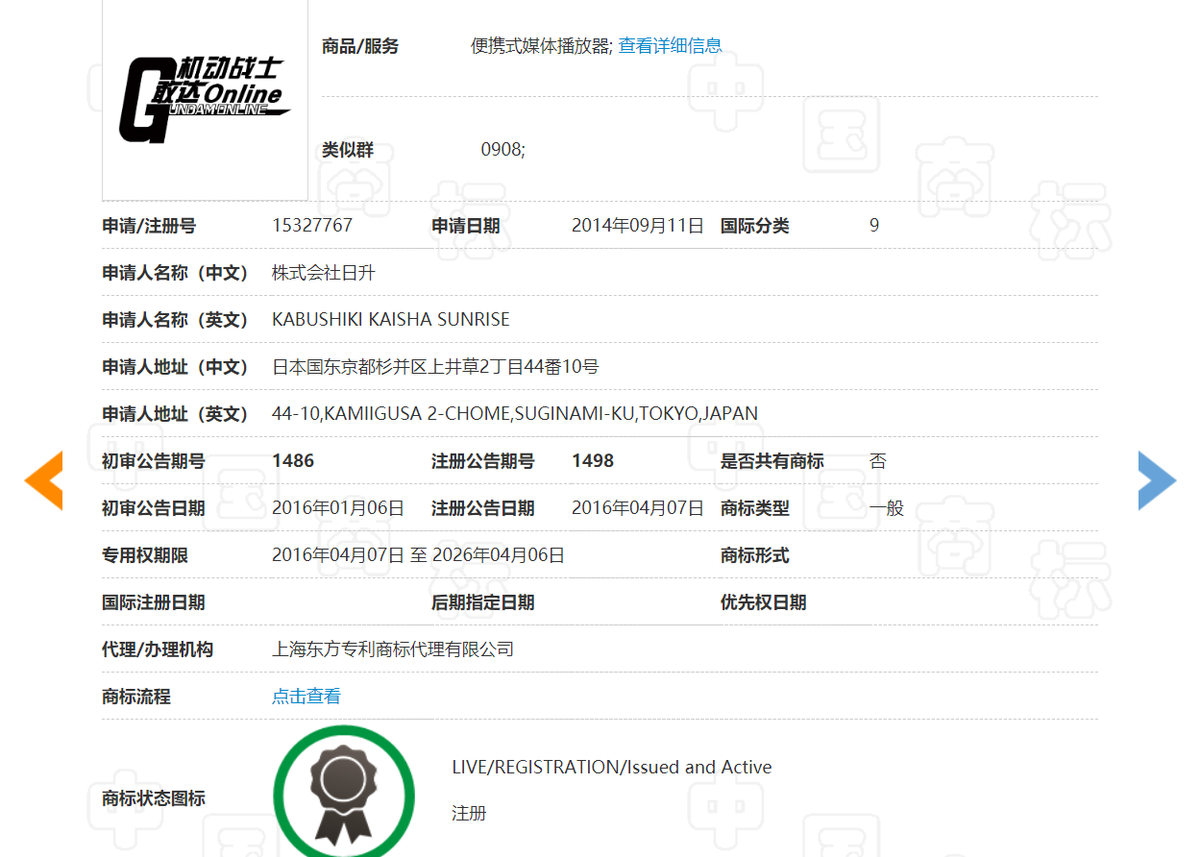Select the applicant name KABUSHIKI KAISHA SUNRISE

point(391,319)
